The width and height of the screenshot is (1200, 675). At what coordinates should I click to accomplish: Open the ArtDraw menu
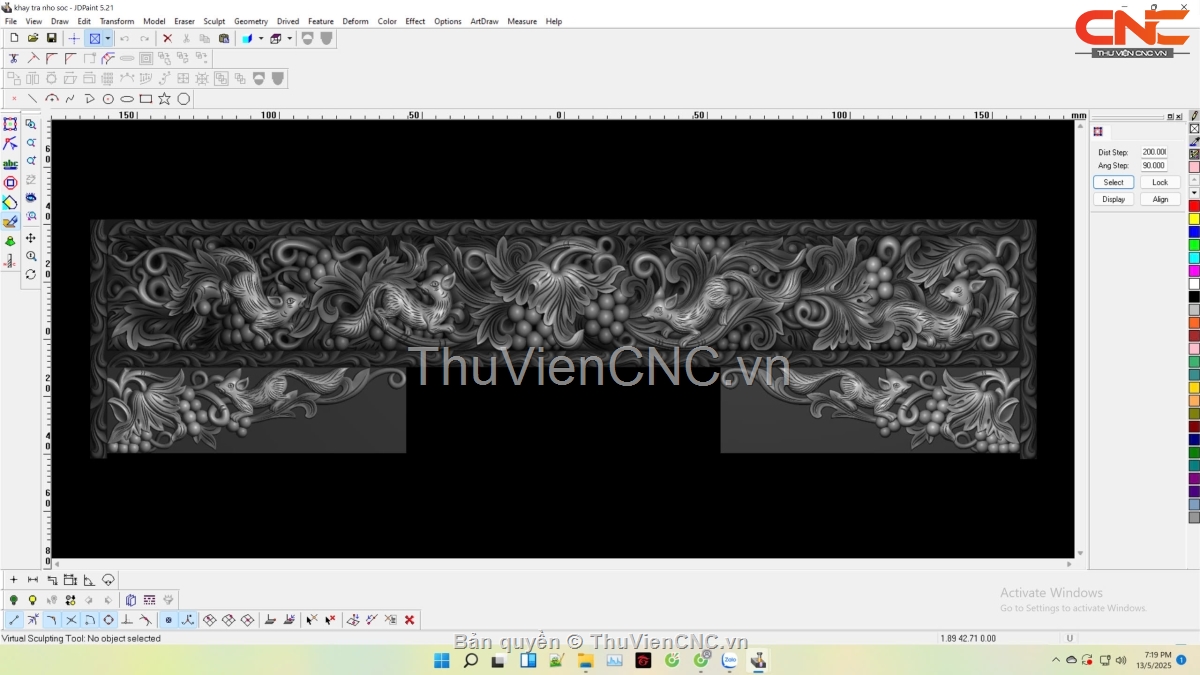[484, 21]
